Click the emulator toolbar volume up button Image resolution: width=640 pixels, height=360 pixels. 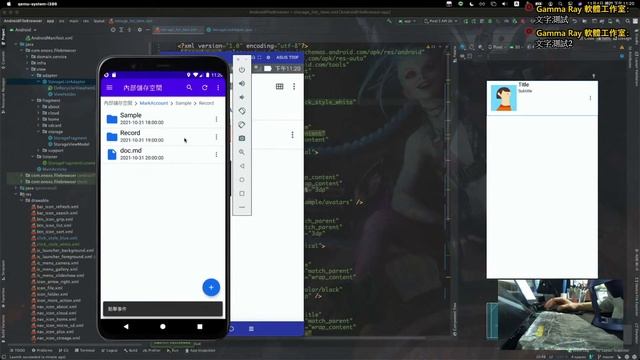pos(242,83)
